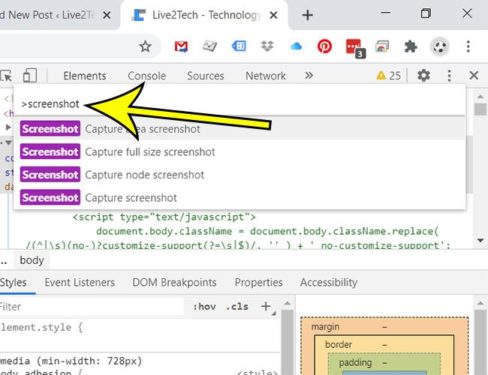Click the pencil-note extension icon

pyautogui.click(x=210, y=46)
